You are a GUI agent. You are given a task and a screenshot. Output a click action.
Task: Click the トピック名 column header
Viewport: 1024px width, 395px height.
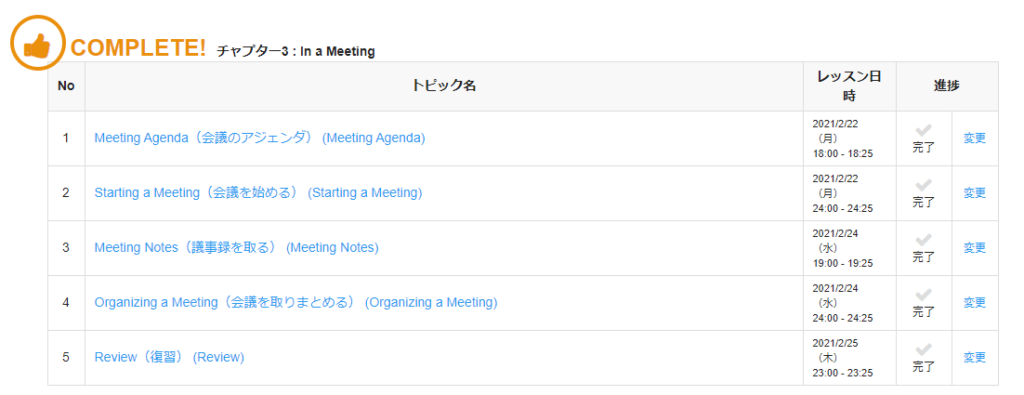[444, 86]
